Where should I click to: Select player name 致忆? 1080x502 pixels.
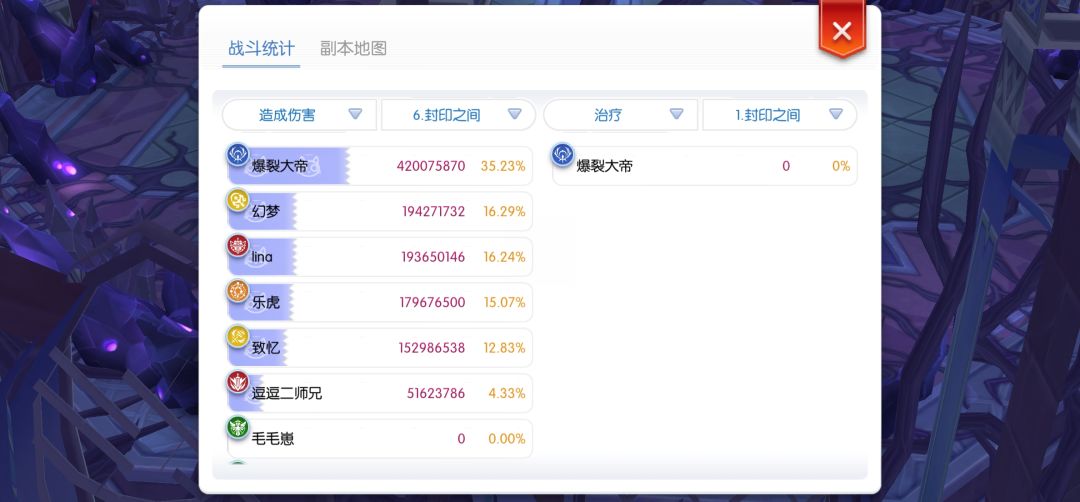266,348
